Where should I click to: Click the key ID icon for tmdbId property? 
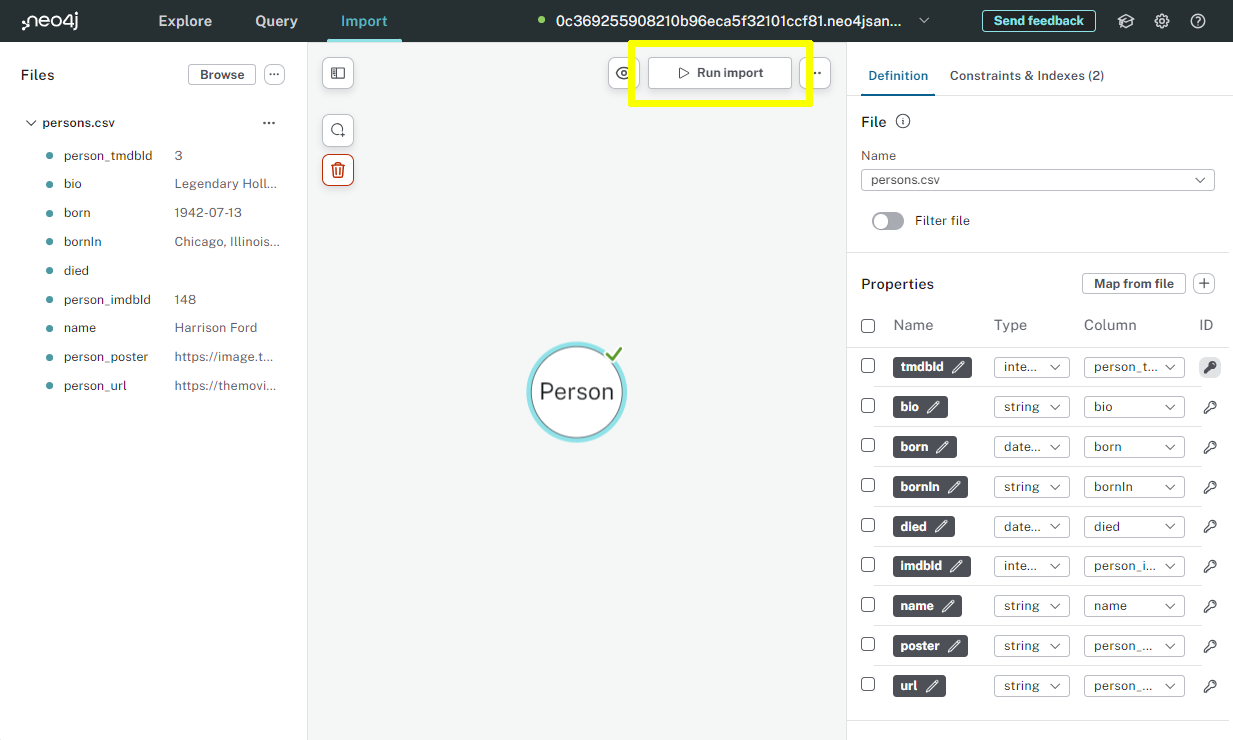(x=1210, y=367)
